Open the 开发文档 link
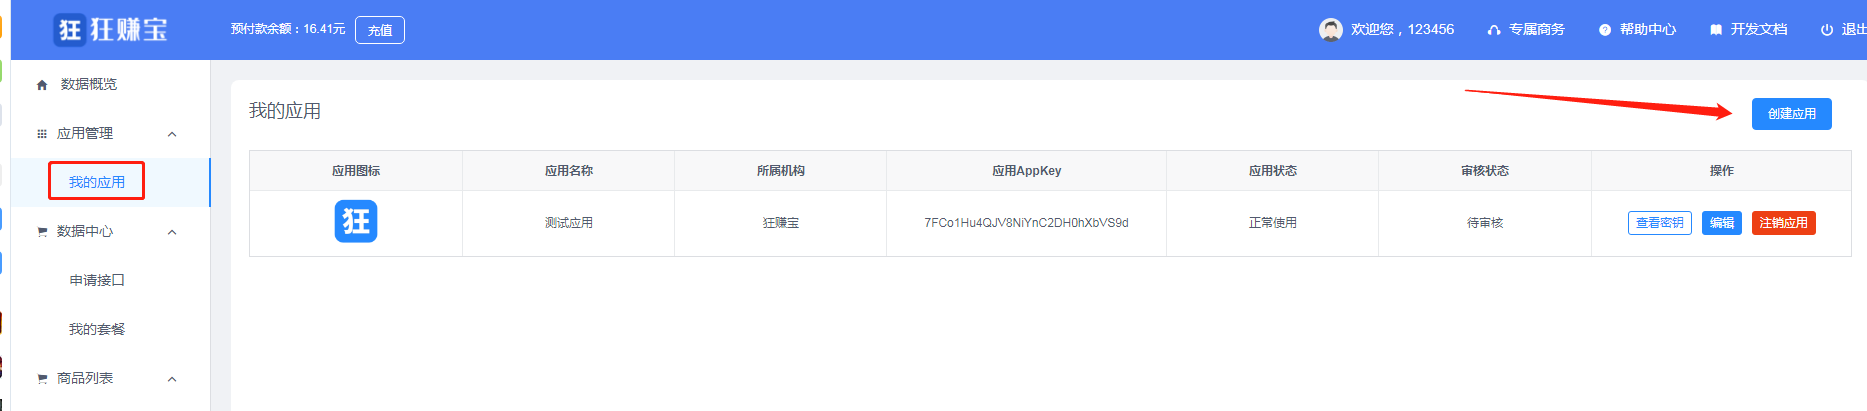 (x=1759, y=30)
